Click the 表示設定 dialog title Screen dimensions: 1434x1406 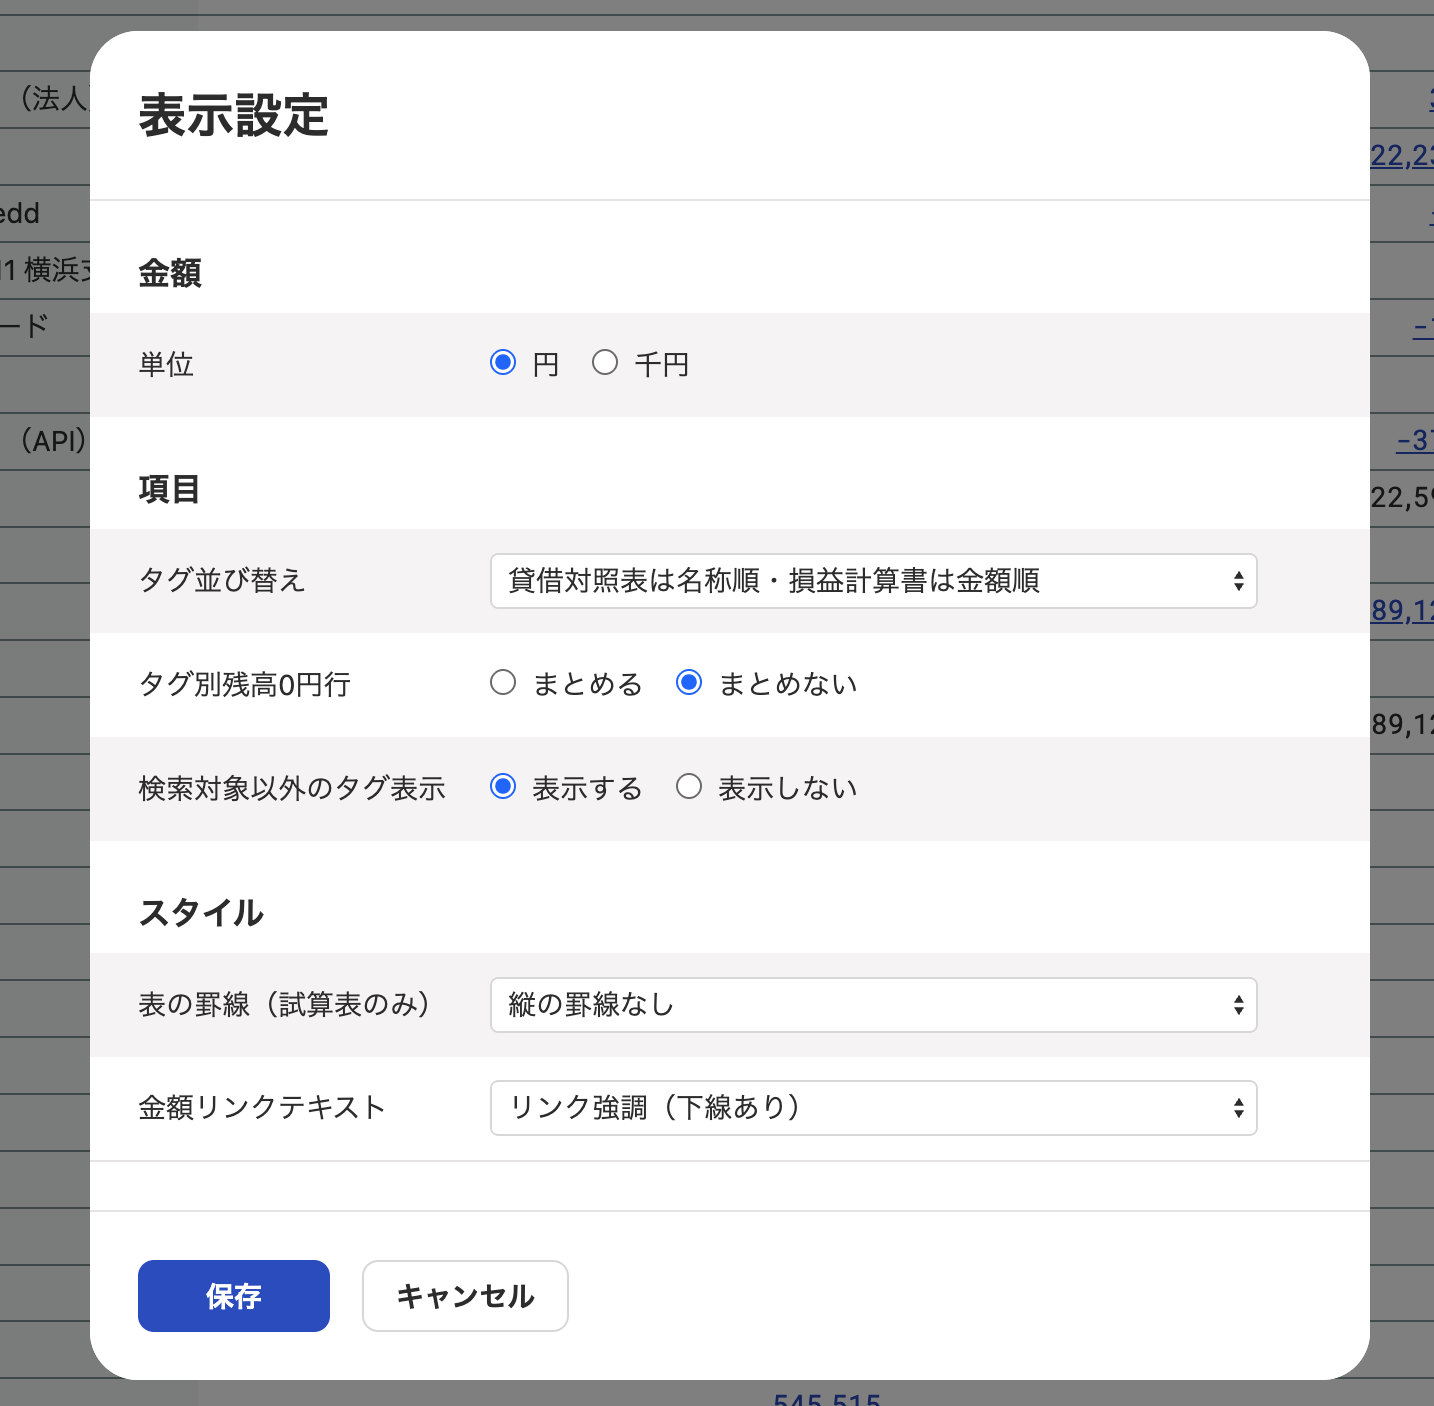(x=234, y=116)
